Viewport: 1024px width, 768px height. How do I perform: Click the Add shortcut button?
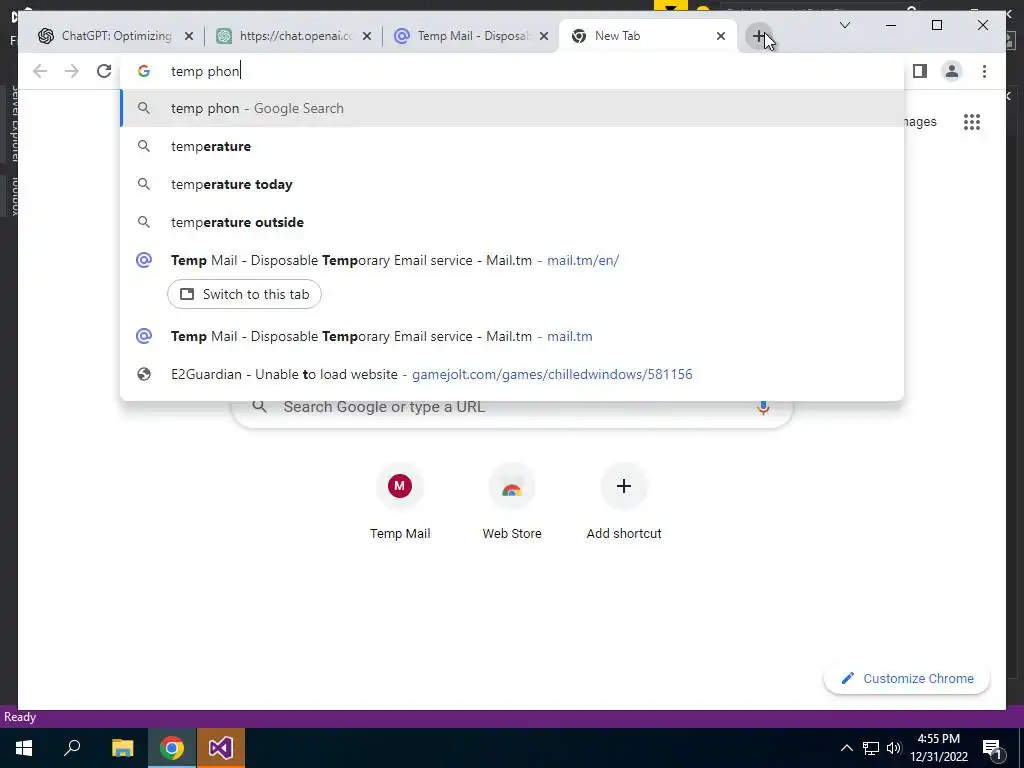pyautogui.click(x=624, y=503)
